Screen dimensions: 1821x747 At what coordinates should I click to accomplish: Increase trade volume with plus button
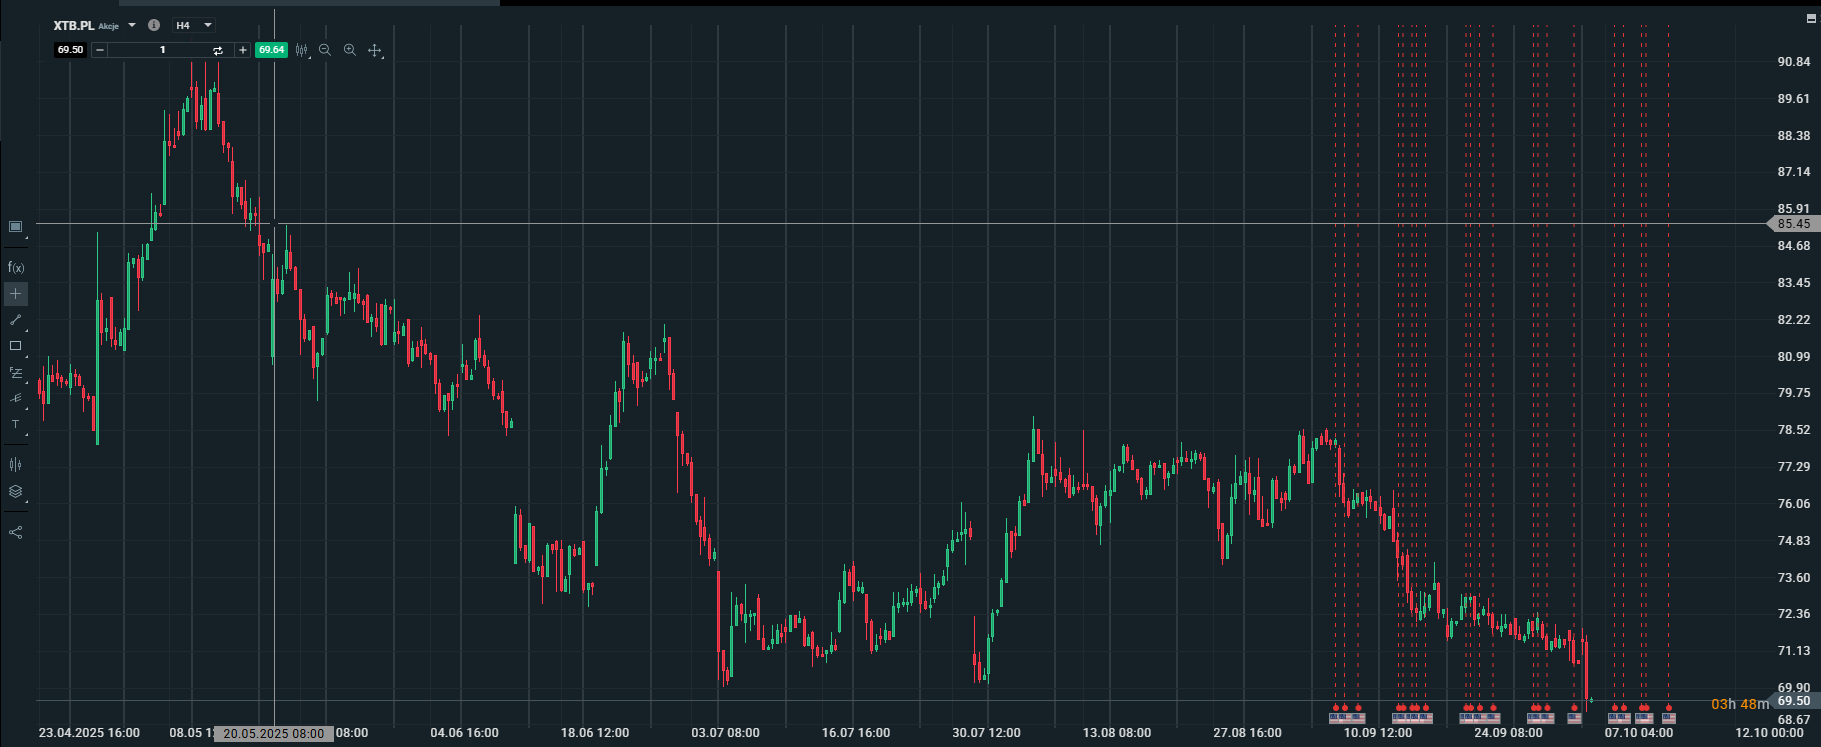tap(243, 50)
